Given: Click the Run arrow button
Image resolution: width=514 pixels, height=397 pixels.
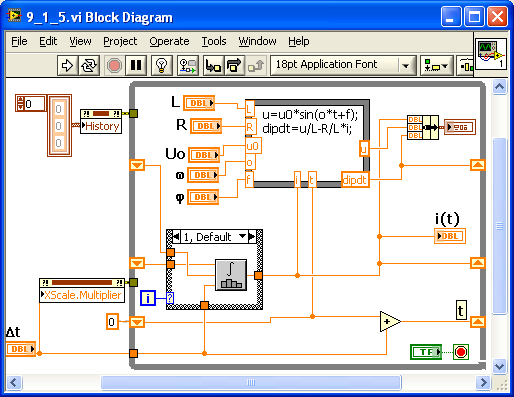Looking at the screenshot, I should click(x=68, y=65).
